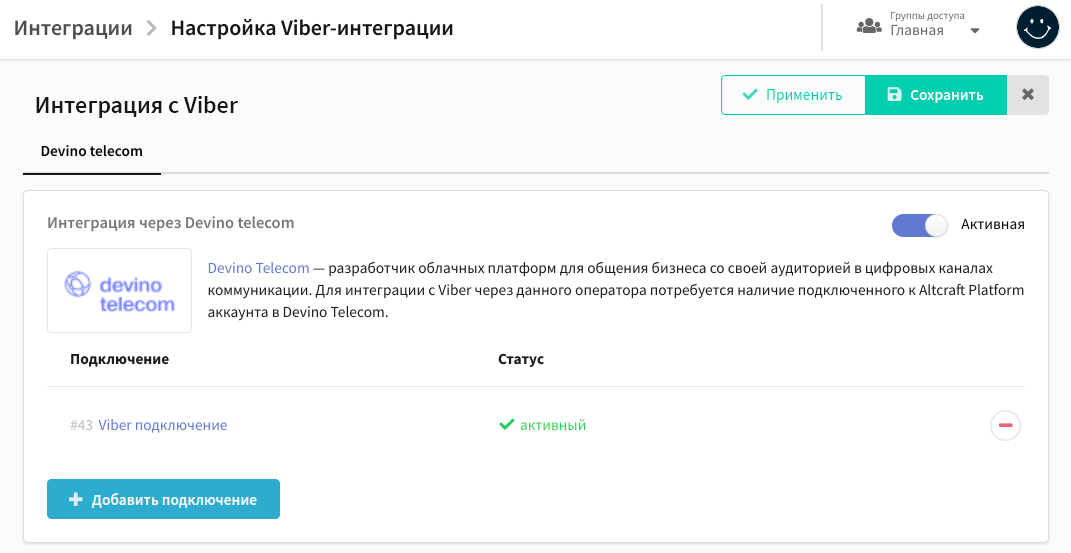The width and height of the screenshot is (1071, 553).
Task: Click the Добавить подключение button
Action: (x=163, y=499)
